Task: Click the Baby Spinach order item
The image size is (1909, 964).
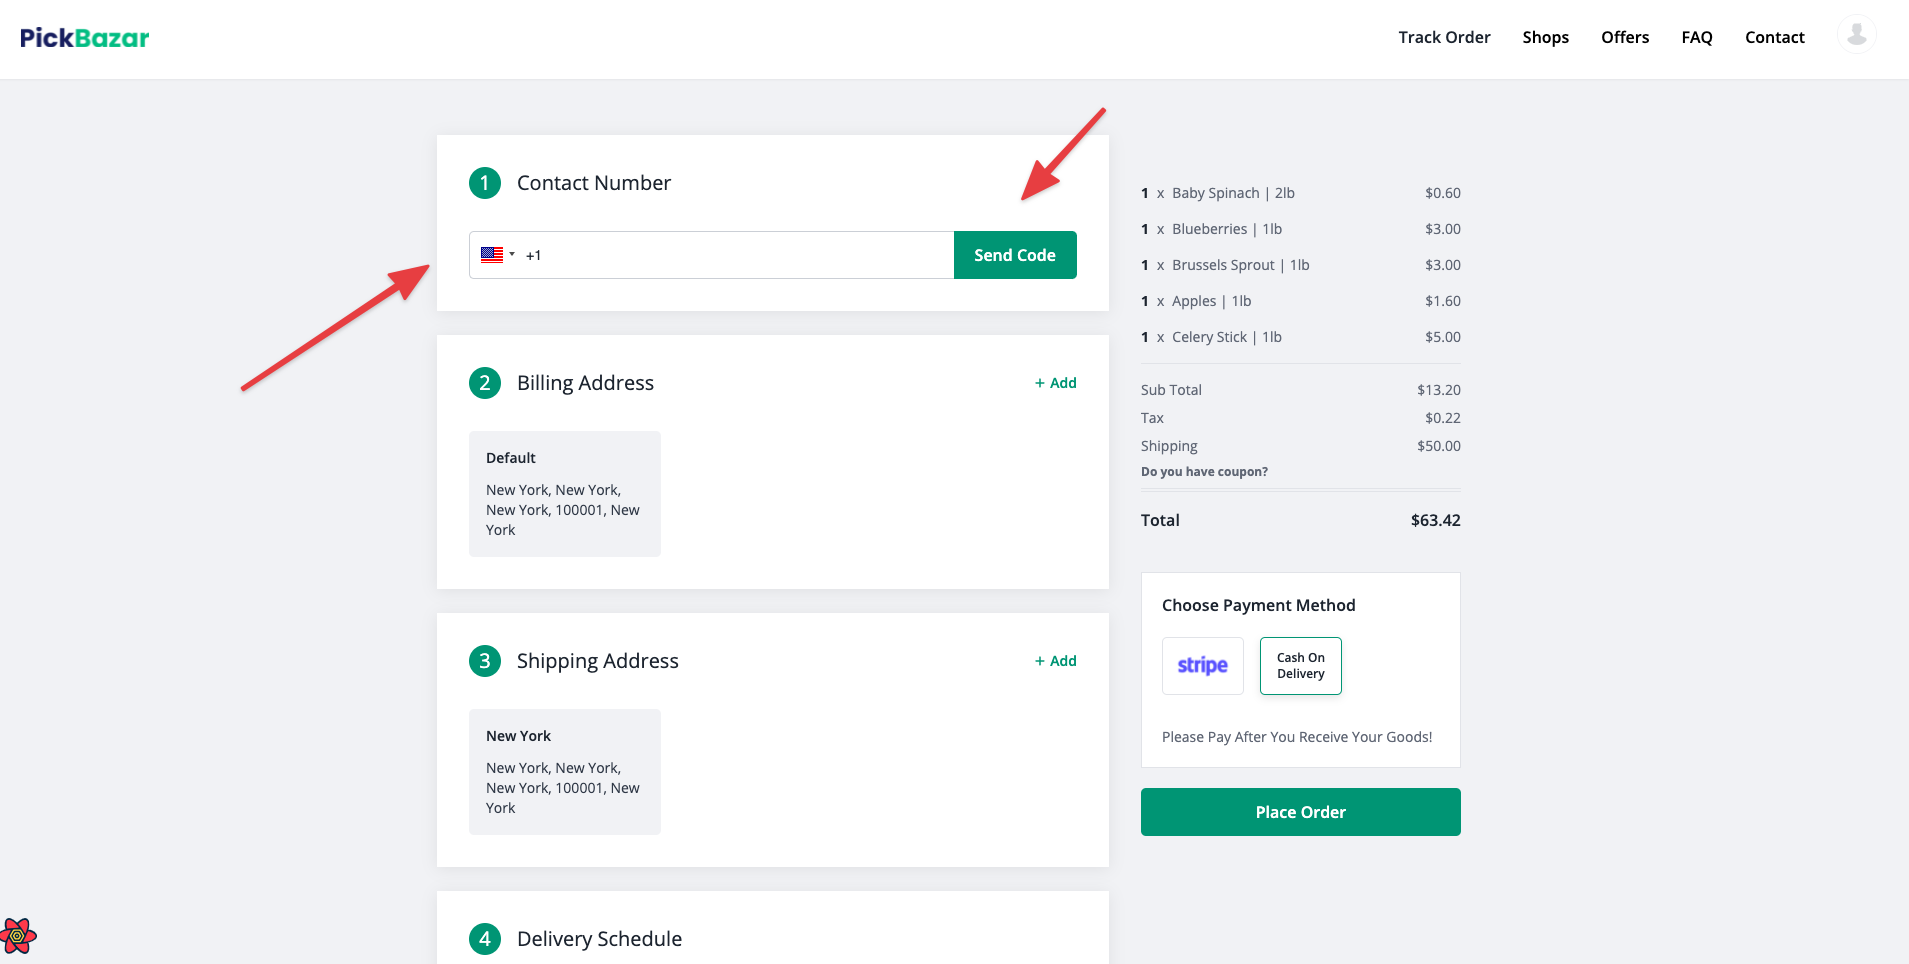Action: click(x=1300, y=193)
